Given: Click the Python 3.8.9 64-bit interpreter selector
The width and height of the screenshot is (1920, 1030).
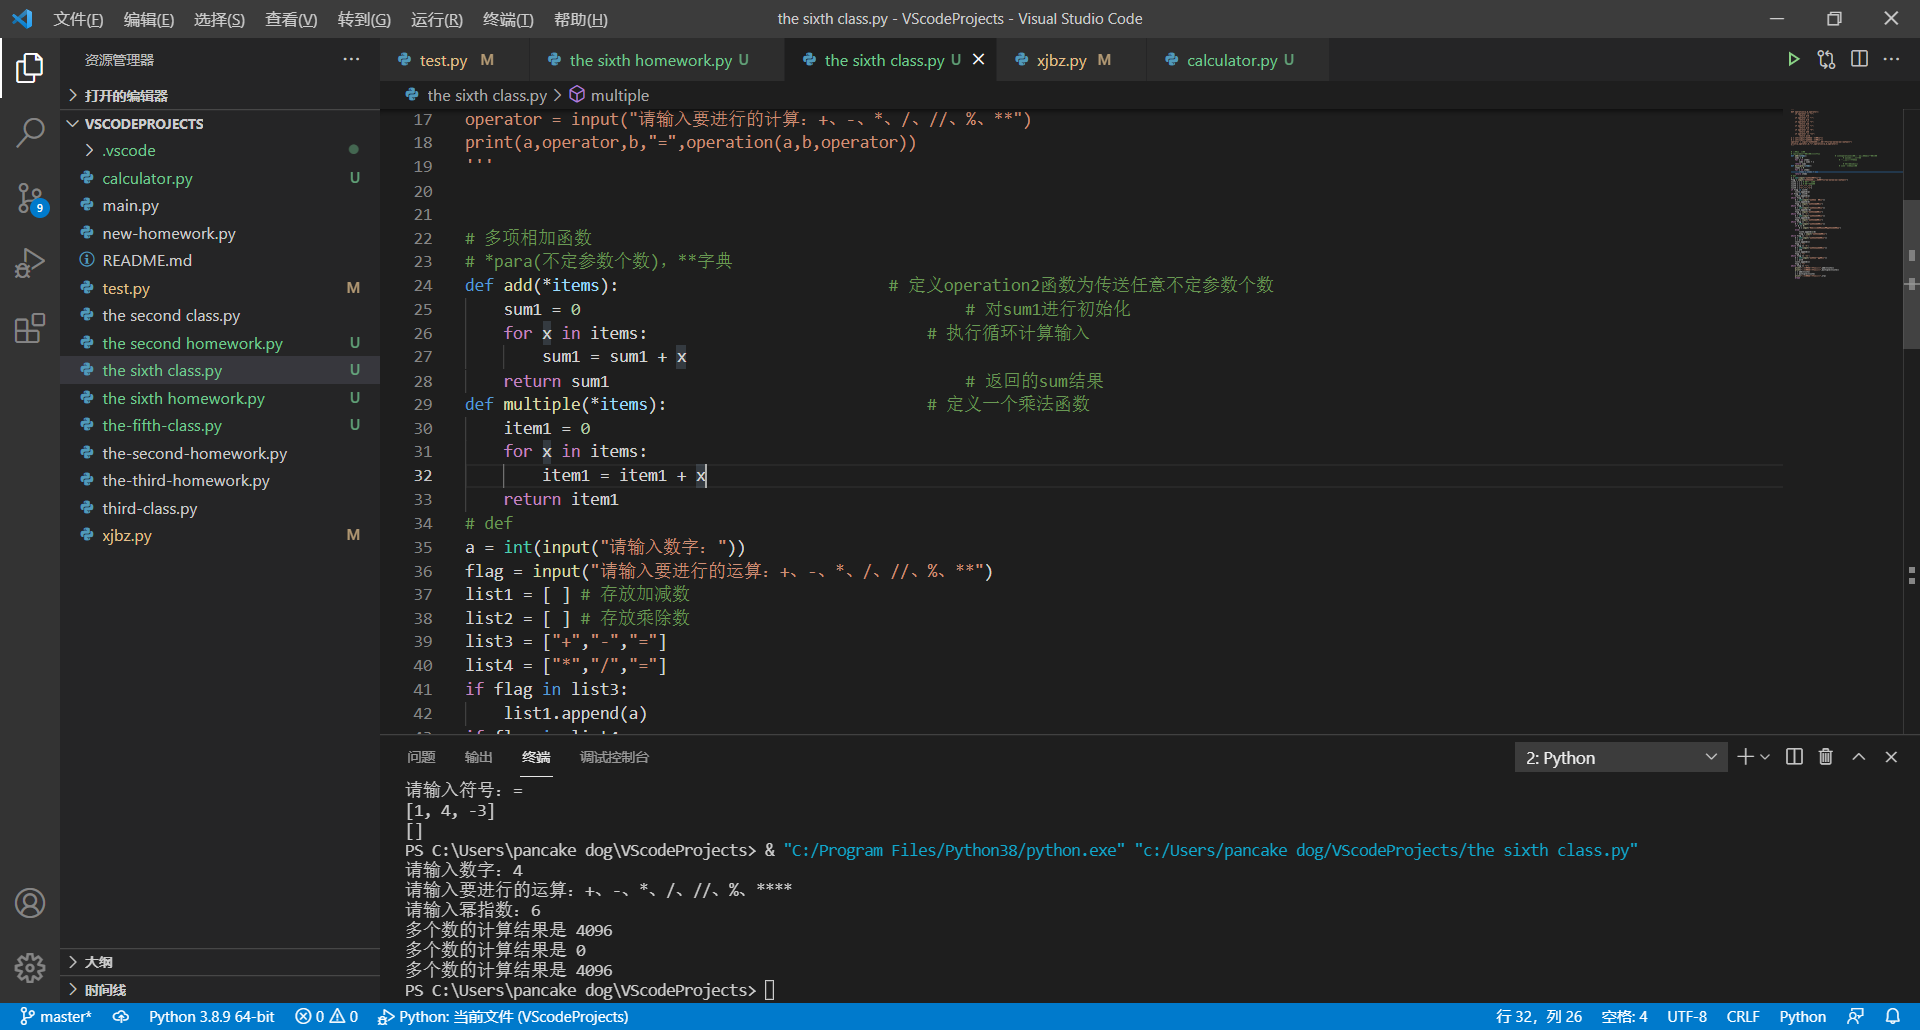Looking at the screenshot, I should (211, 1016).
